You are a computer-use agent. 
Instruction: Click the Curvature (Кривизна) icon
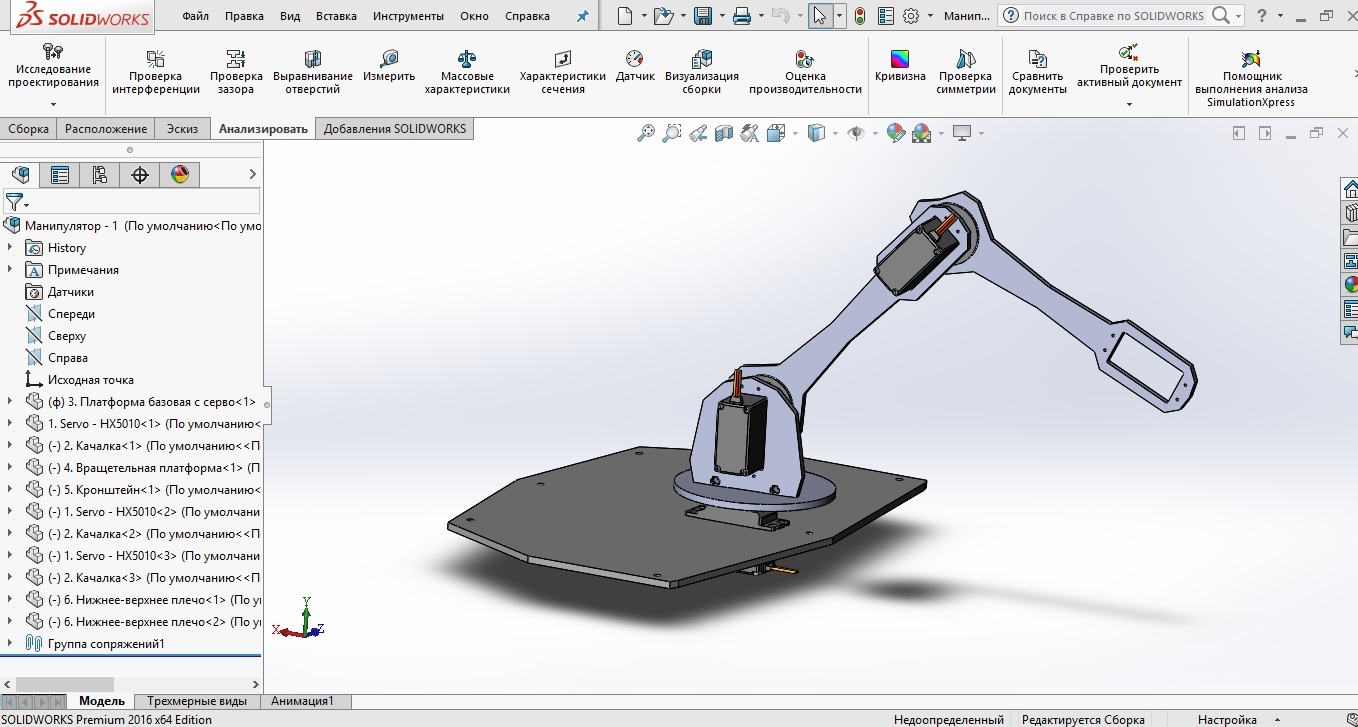click(x=900, y=59)
